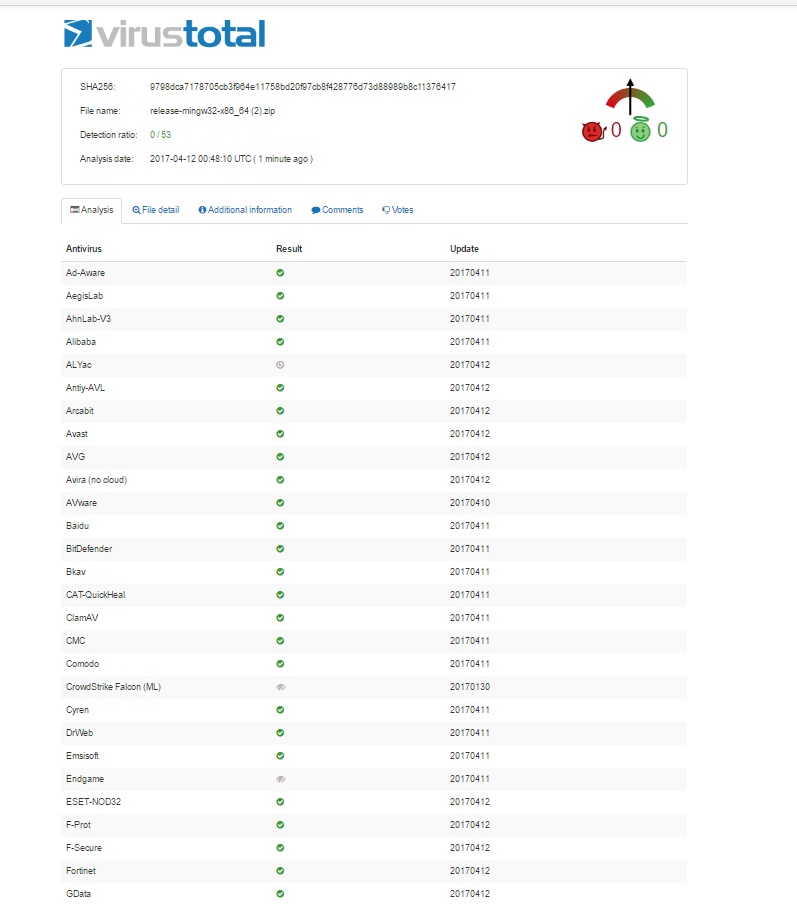Screen dimensions: 797x904
Task: Select the SHA256 hash value text
Action: (x=302, y=87)
